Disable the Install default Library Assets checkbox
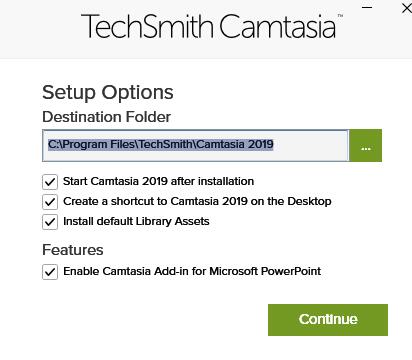 pyautogui.click(x=50, y=222)
